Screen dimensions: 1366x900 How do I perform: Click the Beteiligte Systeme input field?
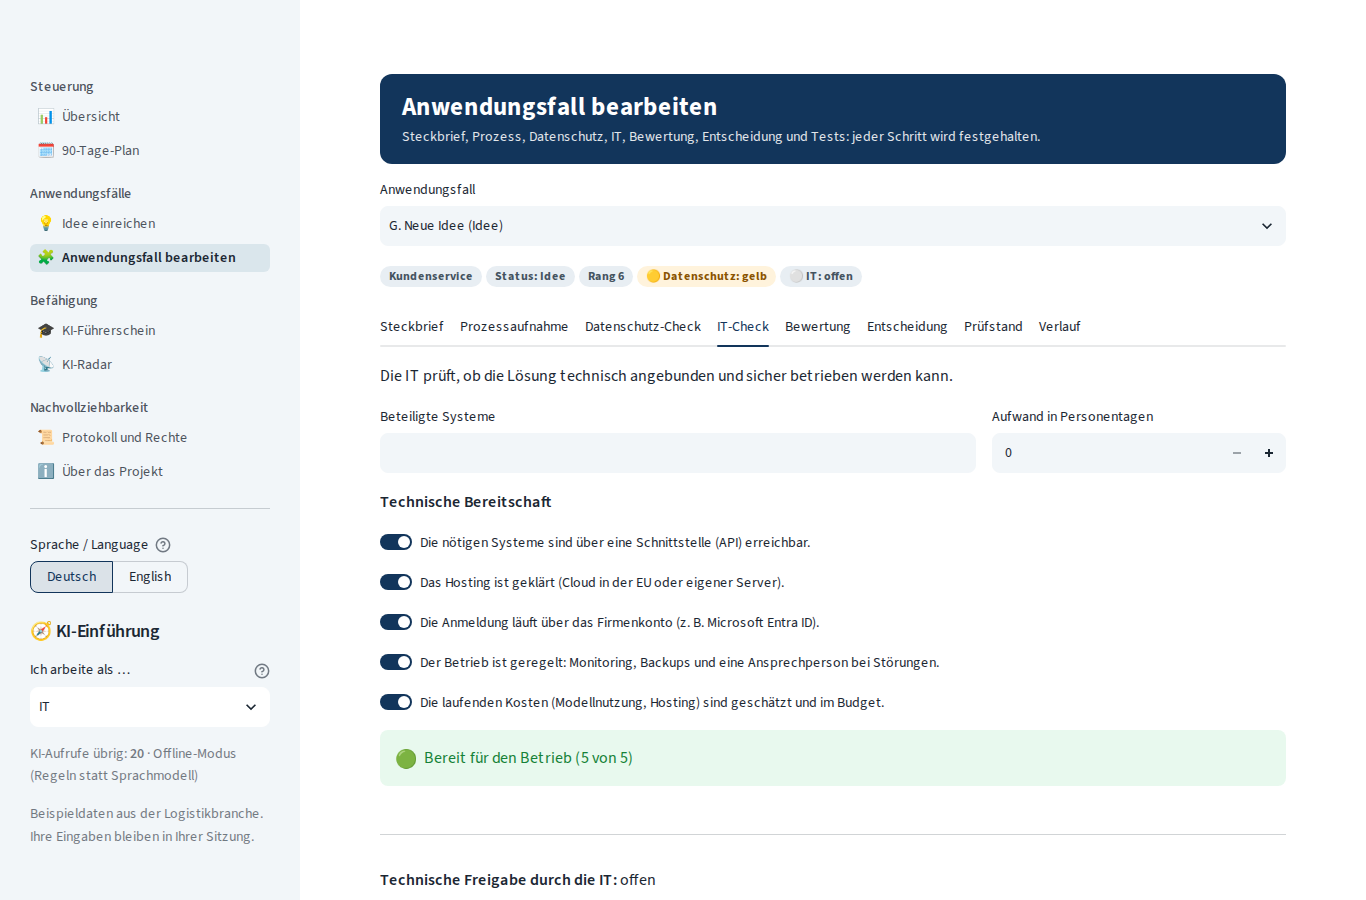678,453
